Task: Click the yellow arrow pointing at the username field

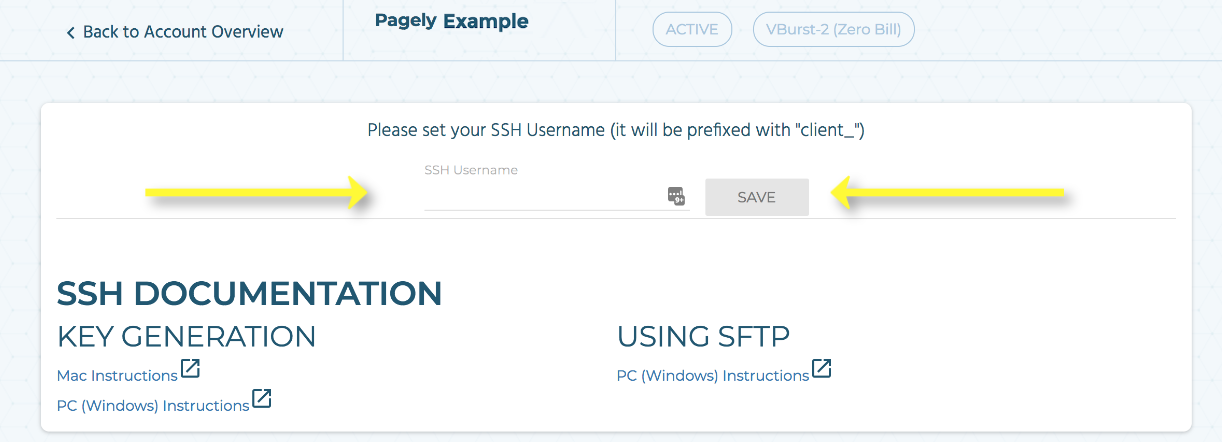Action: coord(258,192)
